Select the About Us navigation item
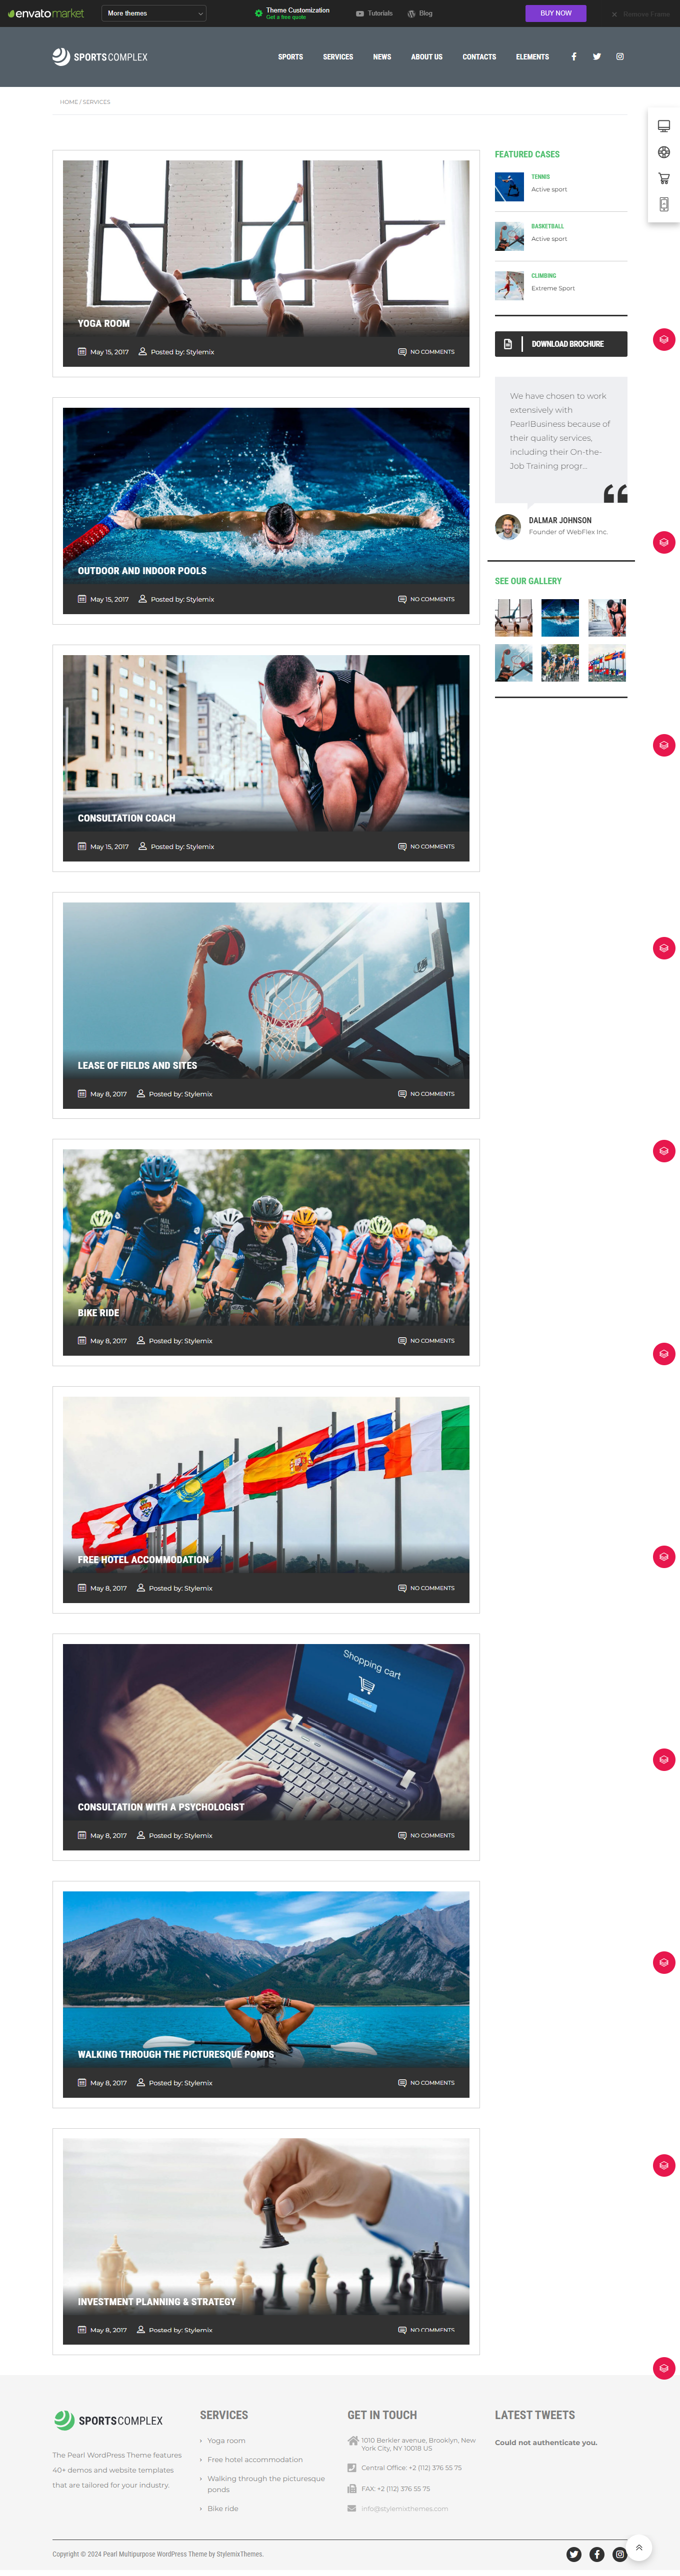The image size is (680, 2576). point(426,57)
